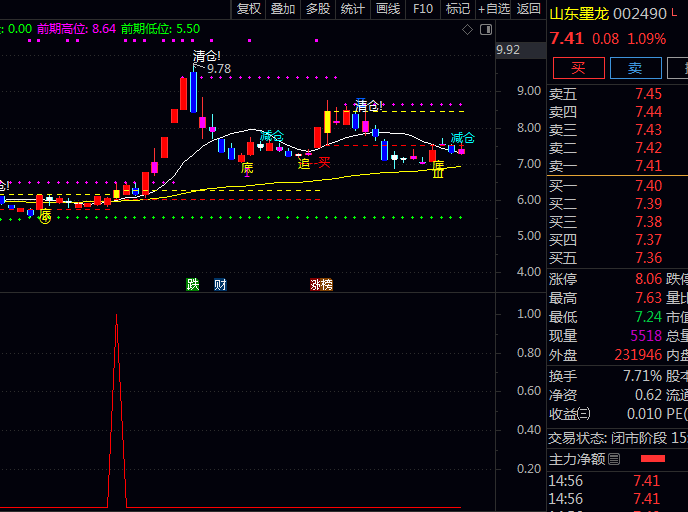Select the 卖一 price 7.41

point(648,166)
